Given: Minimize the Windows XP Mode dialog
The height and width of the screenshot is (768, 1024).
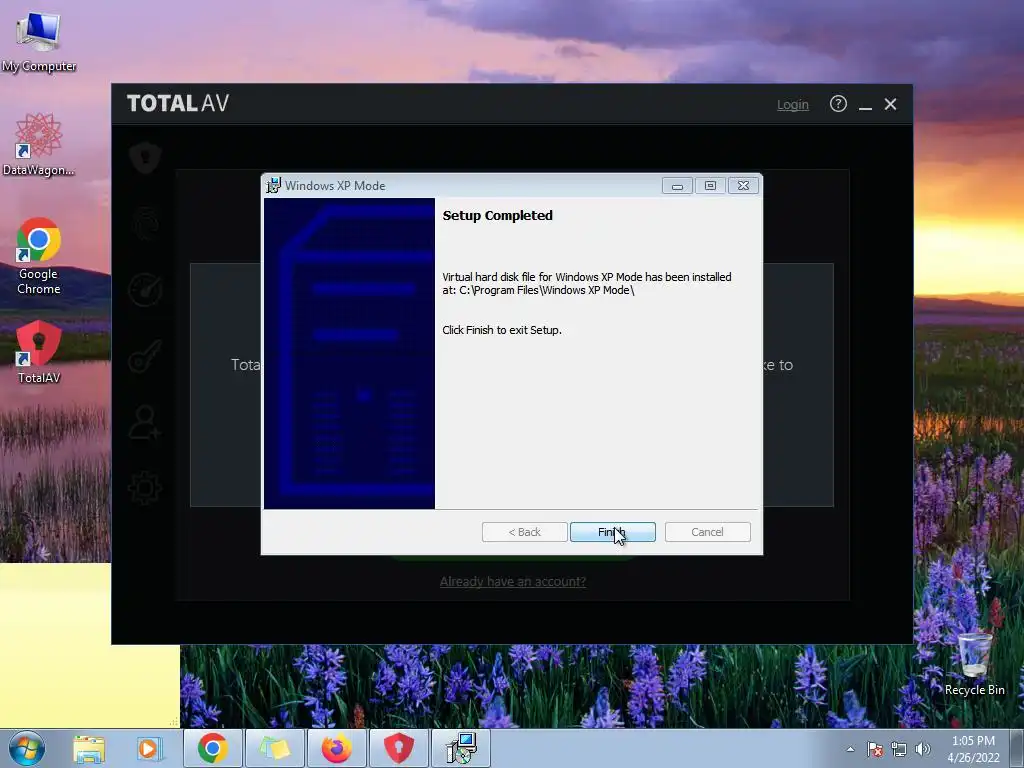Looking at the screenshot, I should click(x=677, y=186).
